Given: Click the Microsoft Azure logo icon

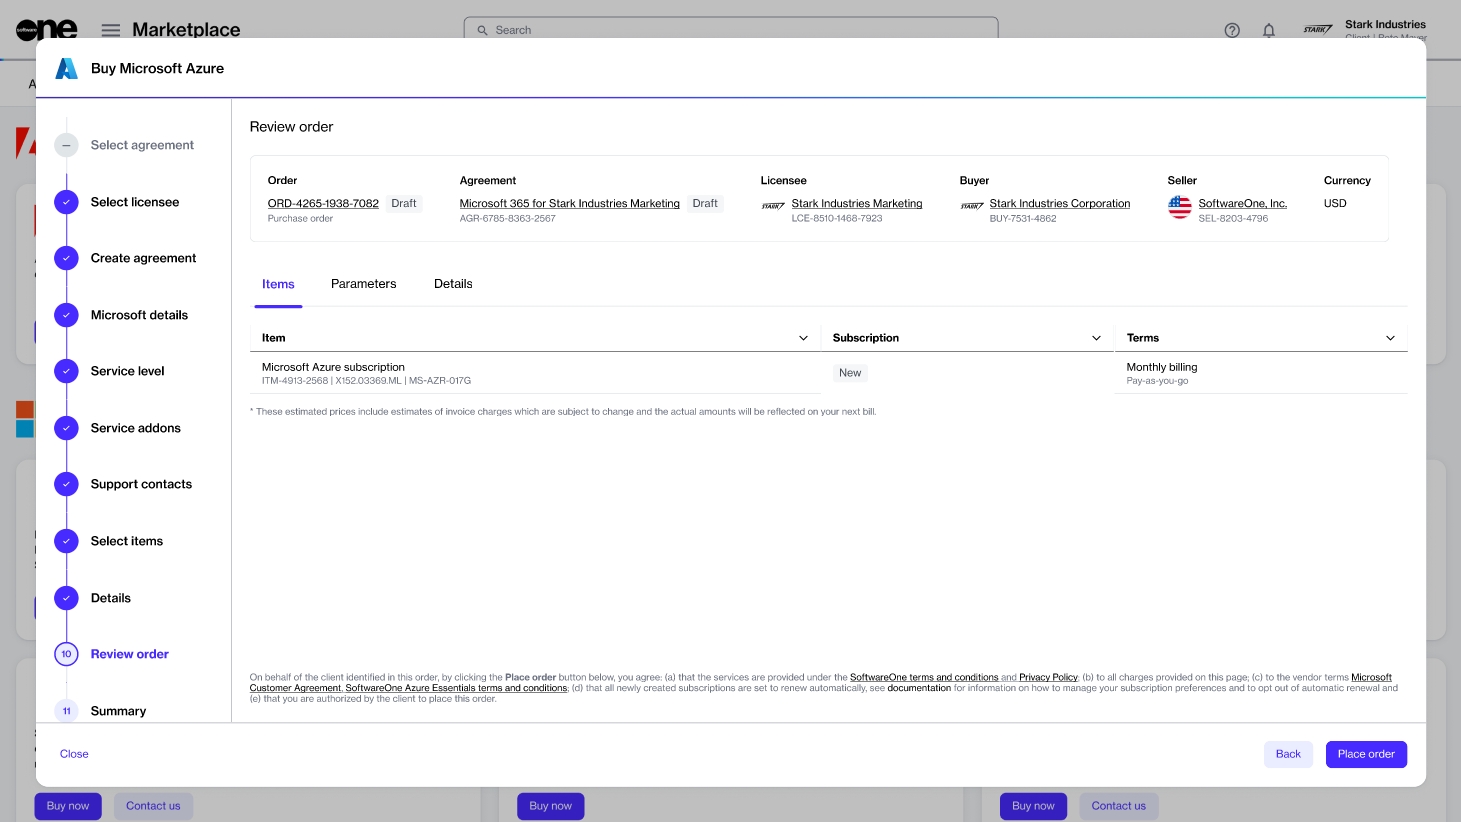Looking at the screenshot, I should 66,68.
